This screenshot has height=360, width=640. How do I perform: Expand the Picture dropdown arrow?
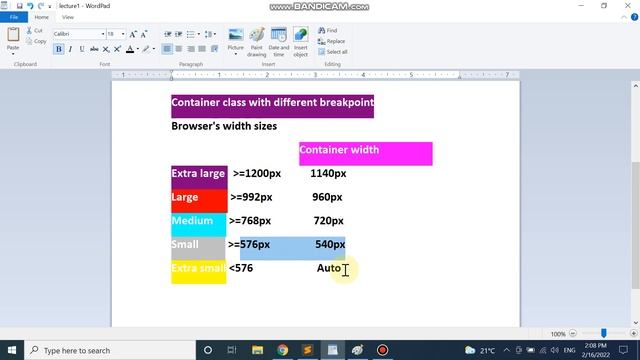pos(236,53)
